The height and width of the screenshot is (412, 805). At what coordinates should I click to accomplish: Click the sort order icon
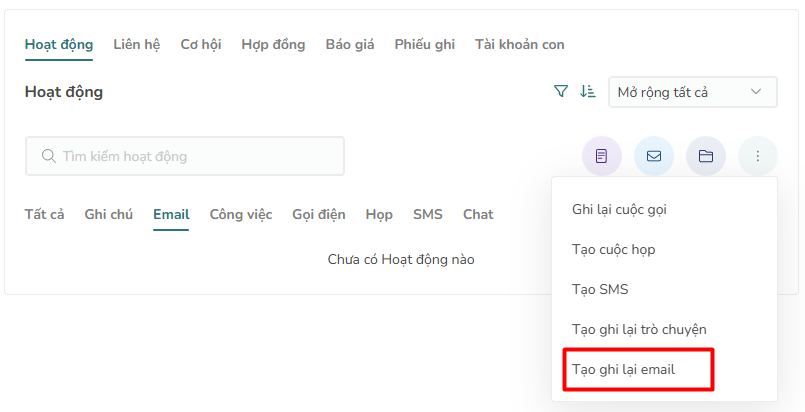(587, 92)
